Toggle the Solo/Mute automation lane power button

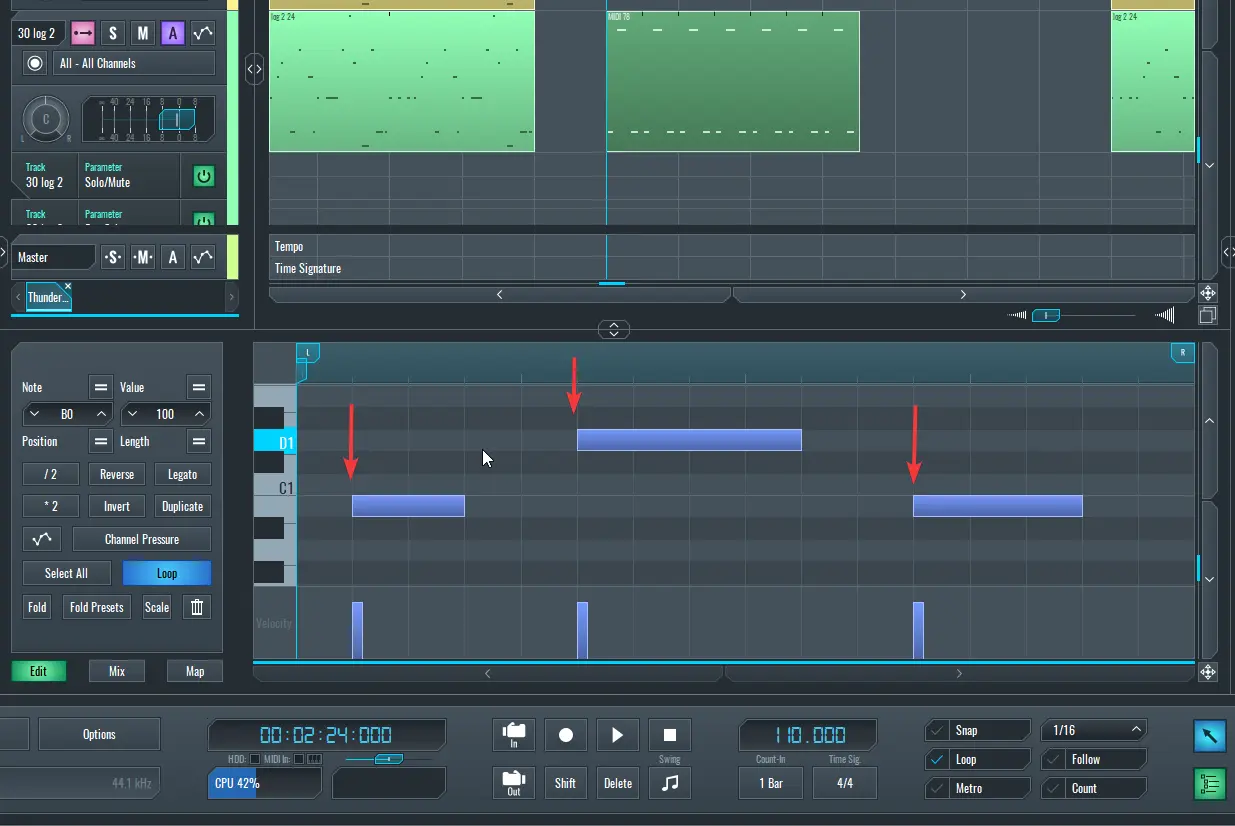(204, 176)
